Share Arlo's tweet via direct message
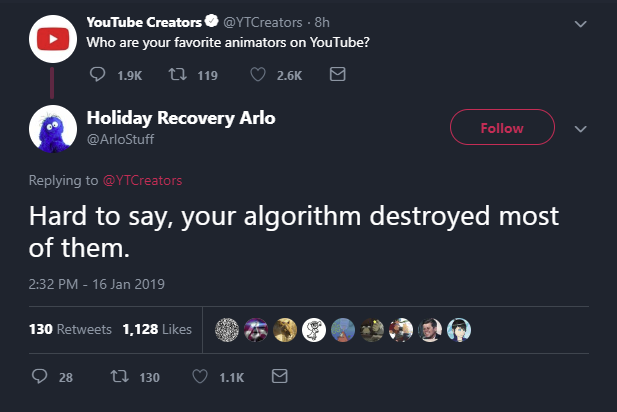 tap(280, 378)
